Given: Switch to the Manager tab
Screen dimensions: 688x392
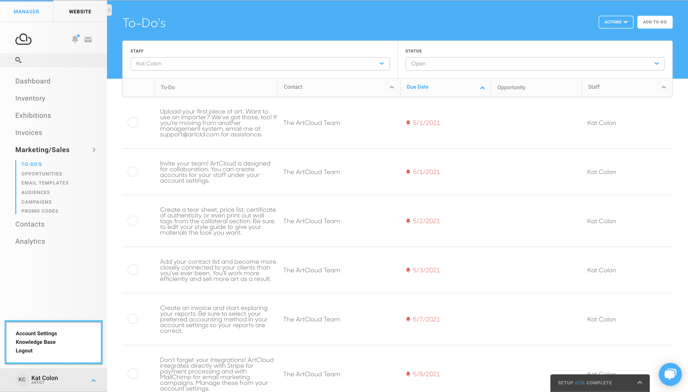Looking at the screenshot, I should (26, 11).
